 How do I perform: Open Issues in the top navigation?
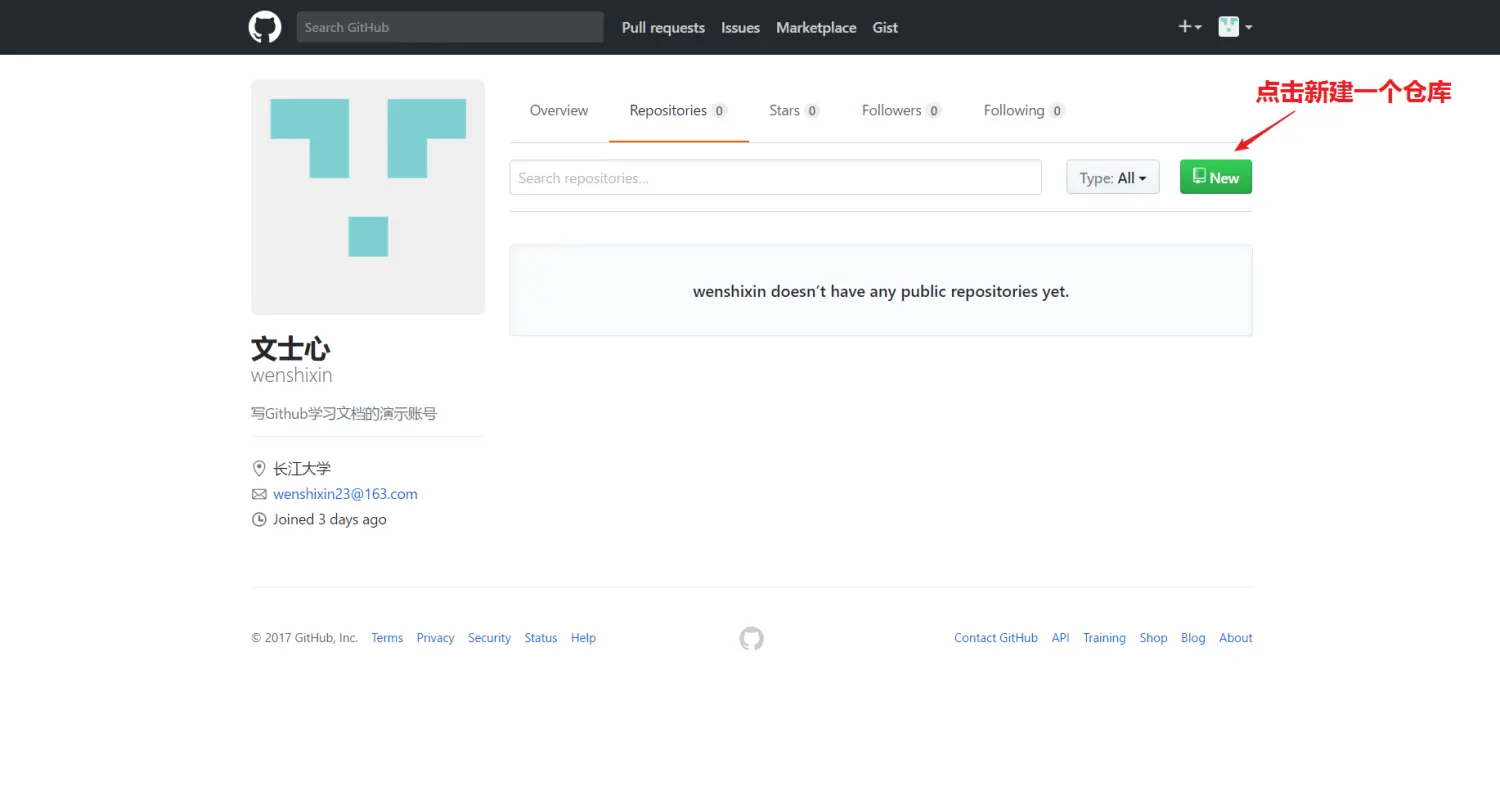[x=741, y=28]
